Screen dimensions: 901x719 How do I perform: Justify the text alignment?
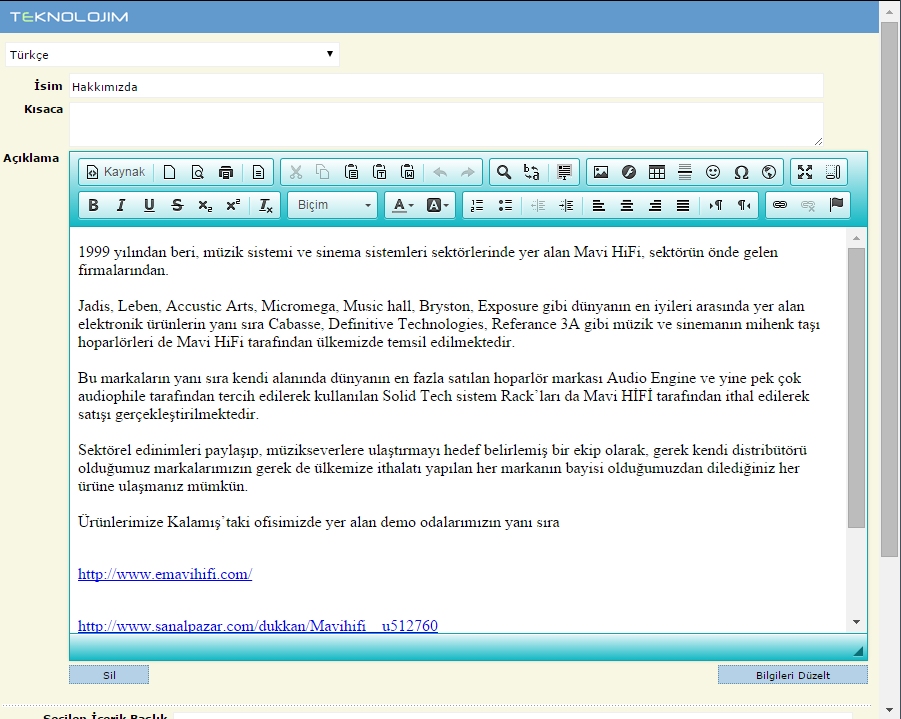tap(683, 205)
